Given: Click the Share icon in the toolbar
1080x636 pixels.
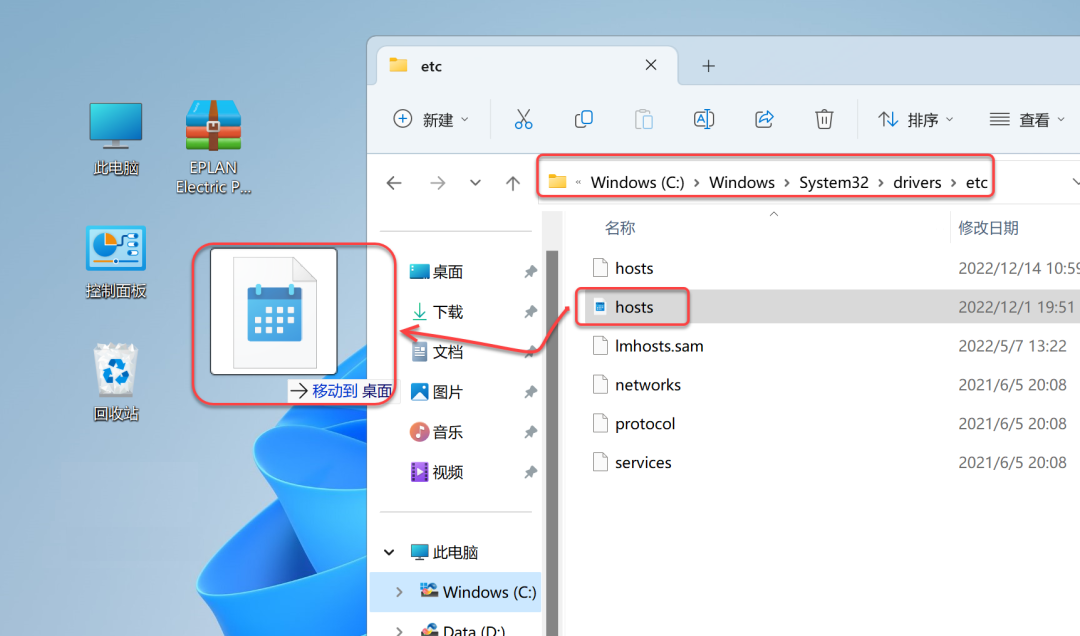Looking at the screenshot, I should (764, 118).
